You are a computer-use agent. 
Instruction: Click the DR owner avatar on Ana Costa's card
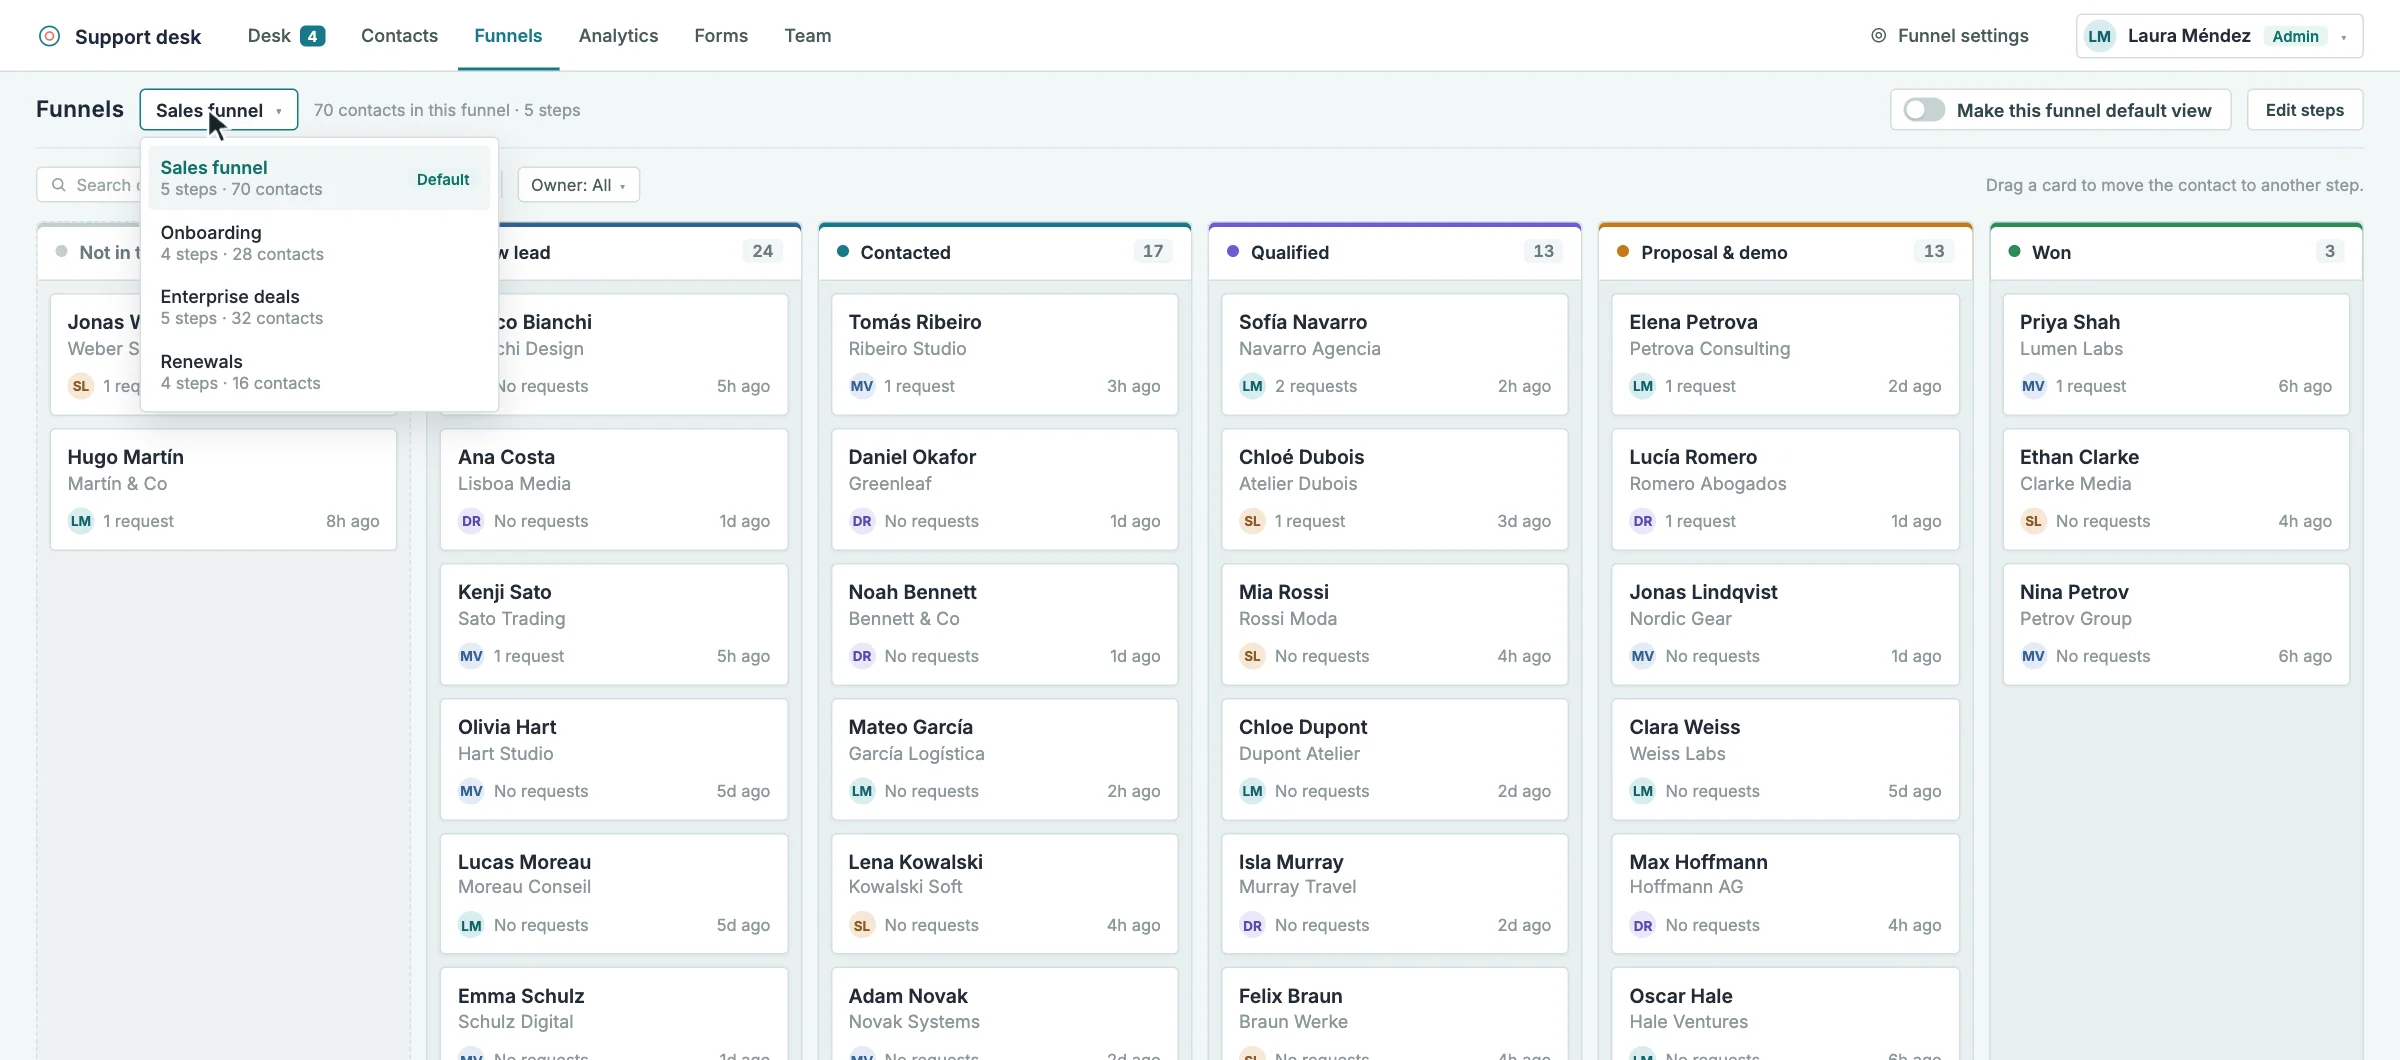pos(471,521)
